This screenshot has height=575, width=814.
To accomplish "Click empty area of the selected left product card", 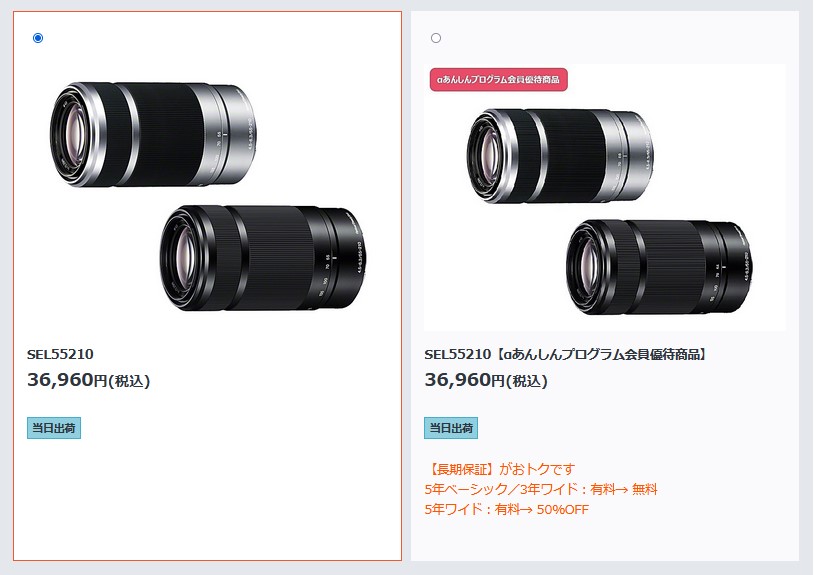I will click(208, 498).
